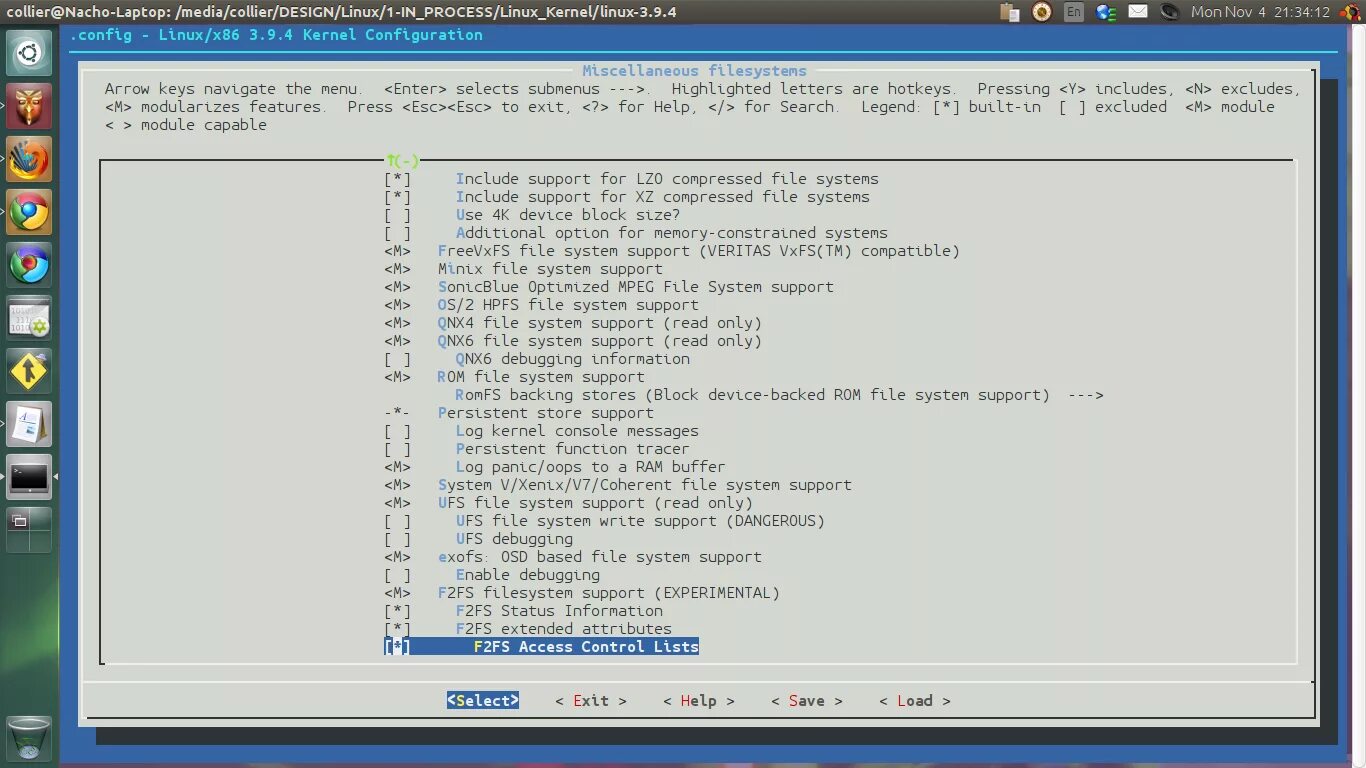Toggle highlighted F2FS Access Control Lists
This screenshot has width=1366, height=768.
(x=541, y=647)
